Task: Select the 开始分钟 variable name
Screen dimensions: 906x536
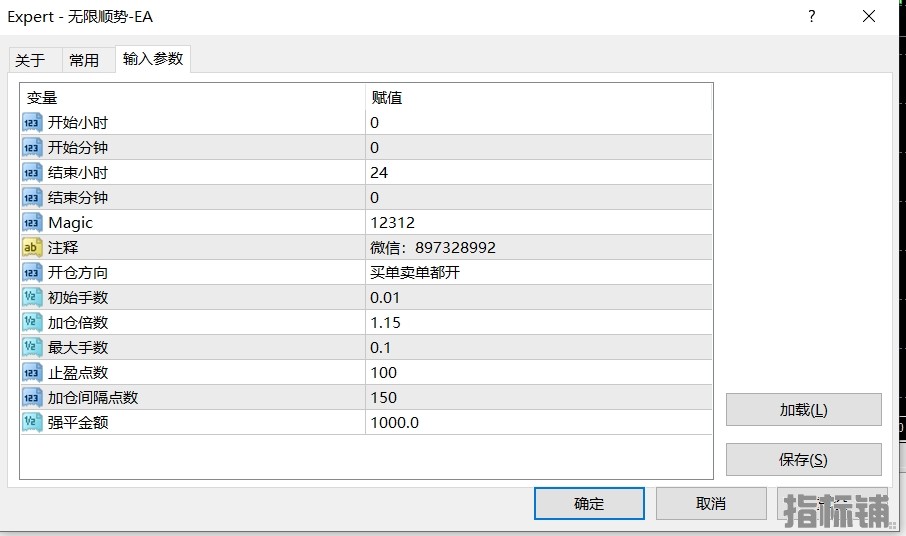Action: [x=78, y=147]
